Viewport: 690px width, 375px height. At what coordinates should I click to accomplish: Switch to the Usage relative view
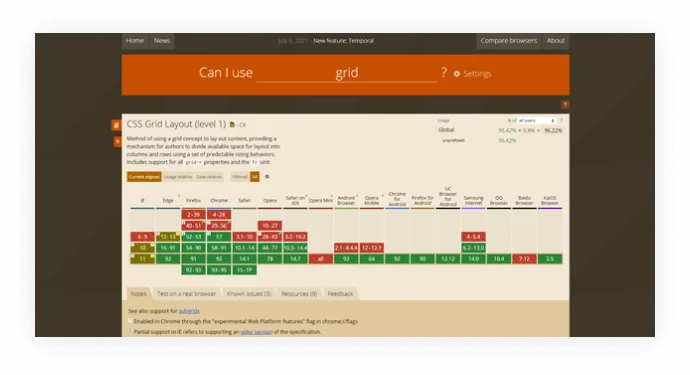click(x=178, y=176)
